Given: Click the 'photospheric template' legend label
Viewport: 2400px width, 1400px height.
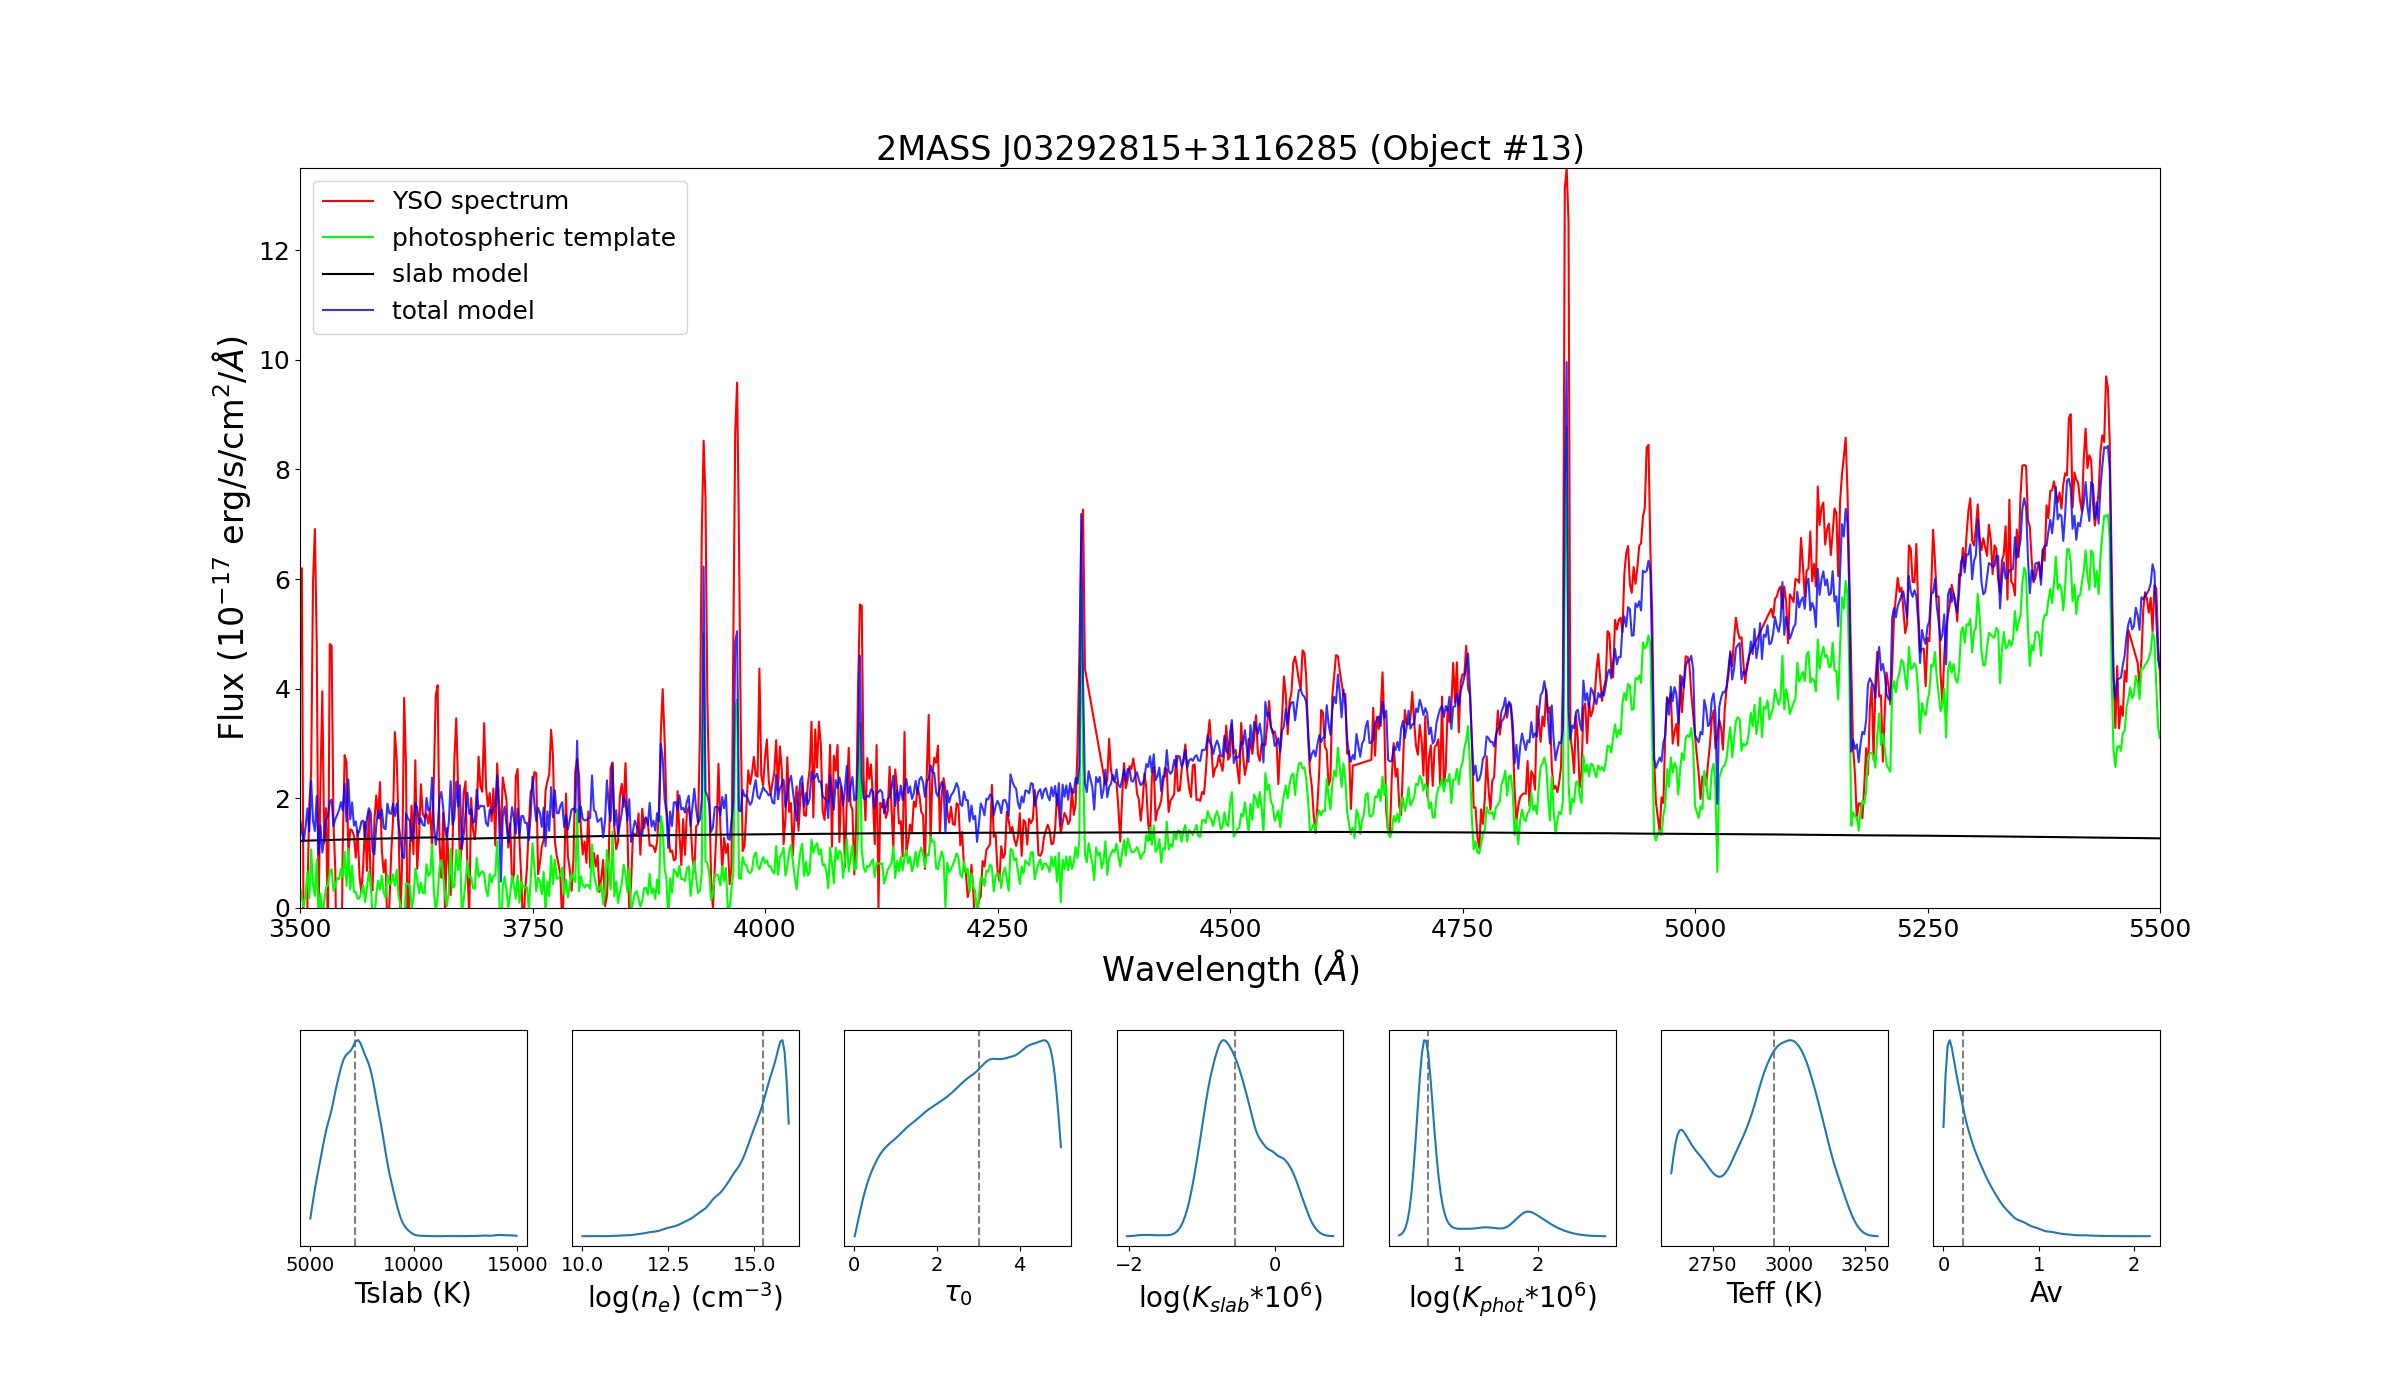Looking at the screenshot, I should coord(533,238).
